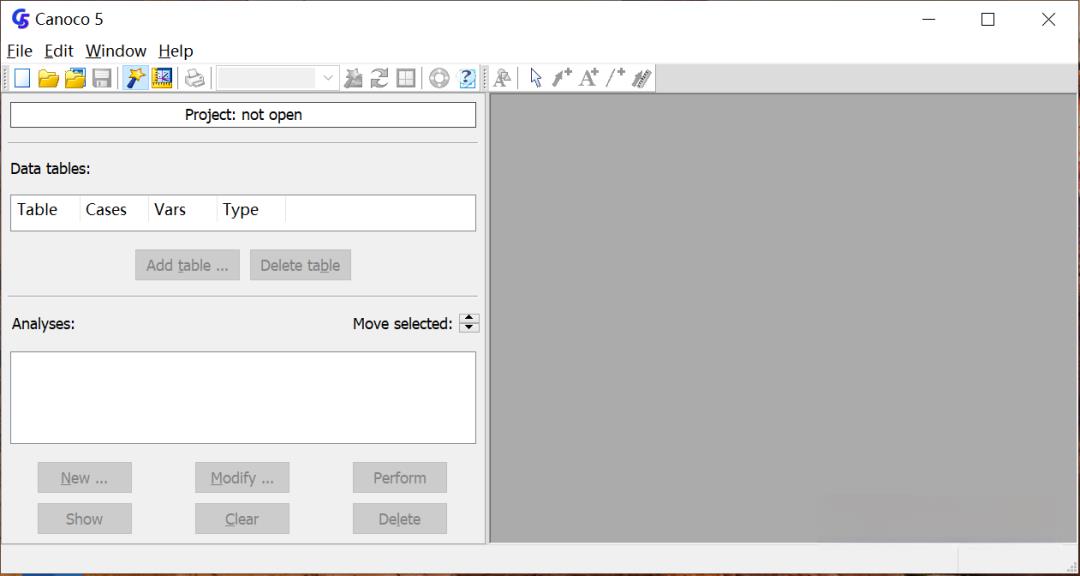This screenshot has width=1080, height=576.
Task: Click the grayed-out floppy disk Save icon
Action: [x=102, y=78]
